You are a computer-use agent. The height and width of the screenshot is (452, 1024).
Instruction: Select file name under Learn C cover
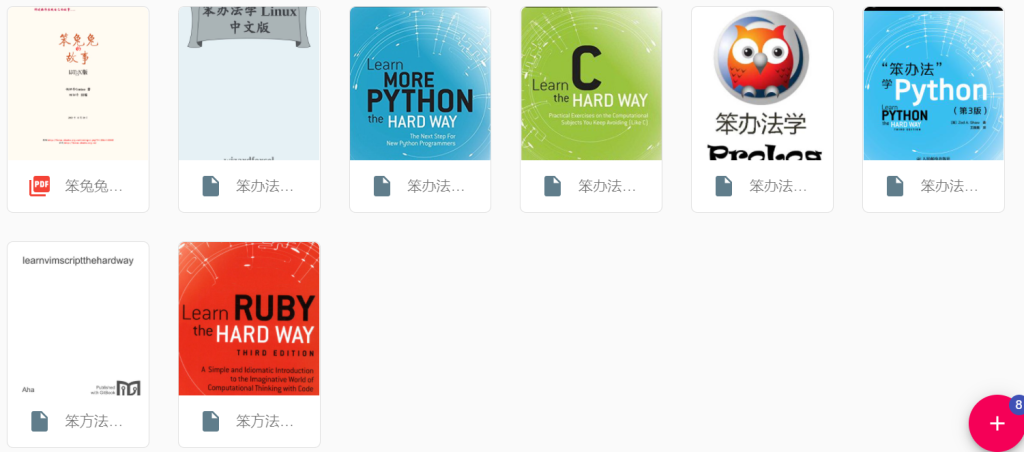[607, 186]
